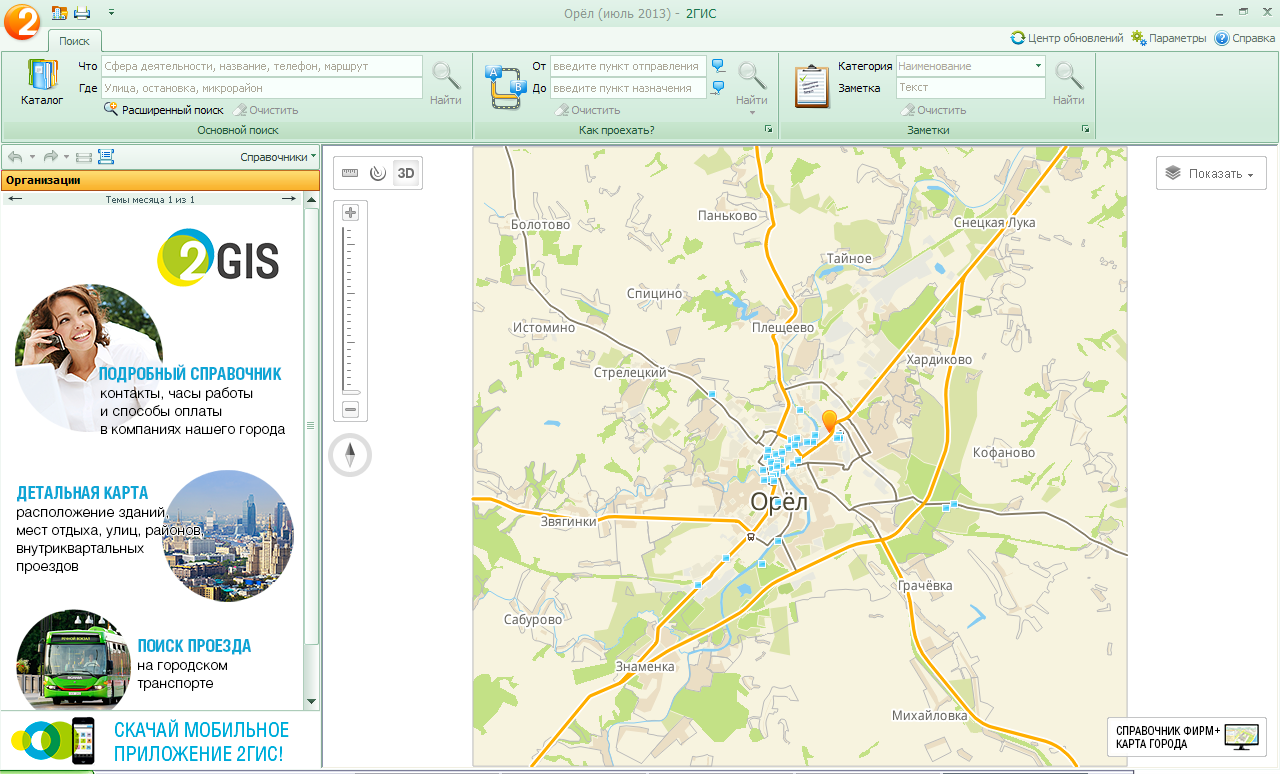
Task: Click the Расширенный поиск link
Action: [164, 110]
